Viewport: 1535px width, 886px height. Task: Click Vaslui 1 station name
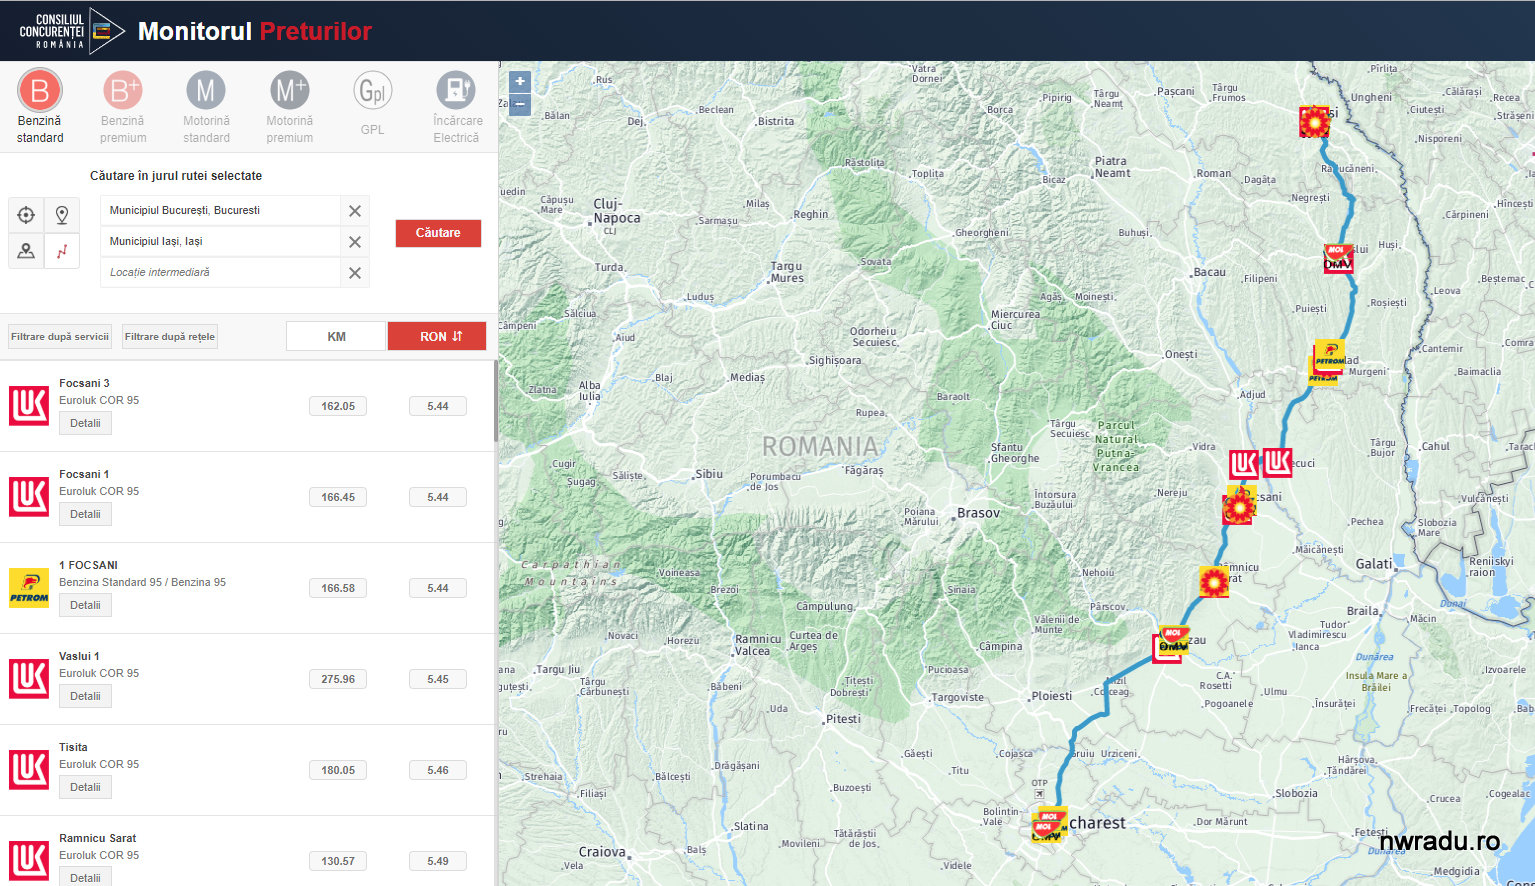[x=79, y=656]
